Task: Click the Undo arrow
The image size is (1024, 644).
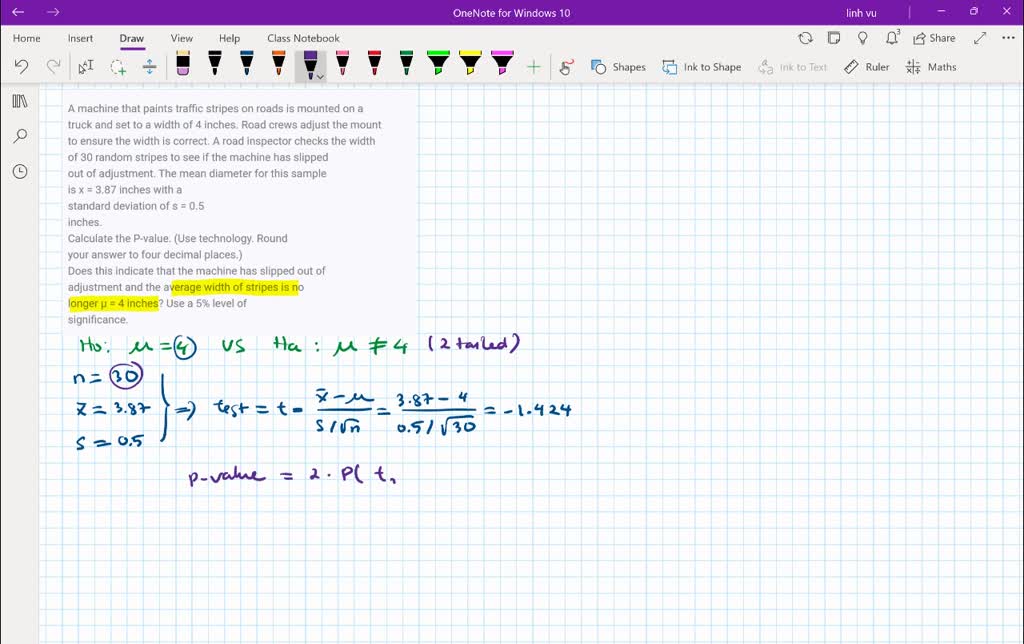Action: (x=21, y=67)
